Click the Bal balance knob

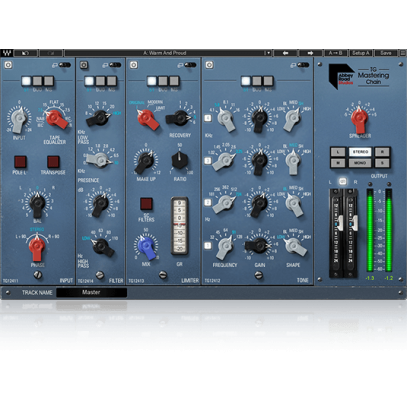[x=37, y=204]
